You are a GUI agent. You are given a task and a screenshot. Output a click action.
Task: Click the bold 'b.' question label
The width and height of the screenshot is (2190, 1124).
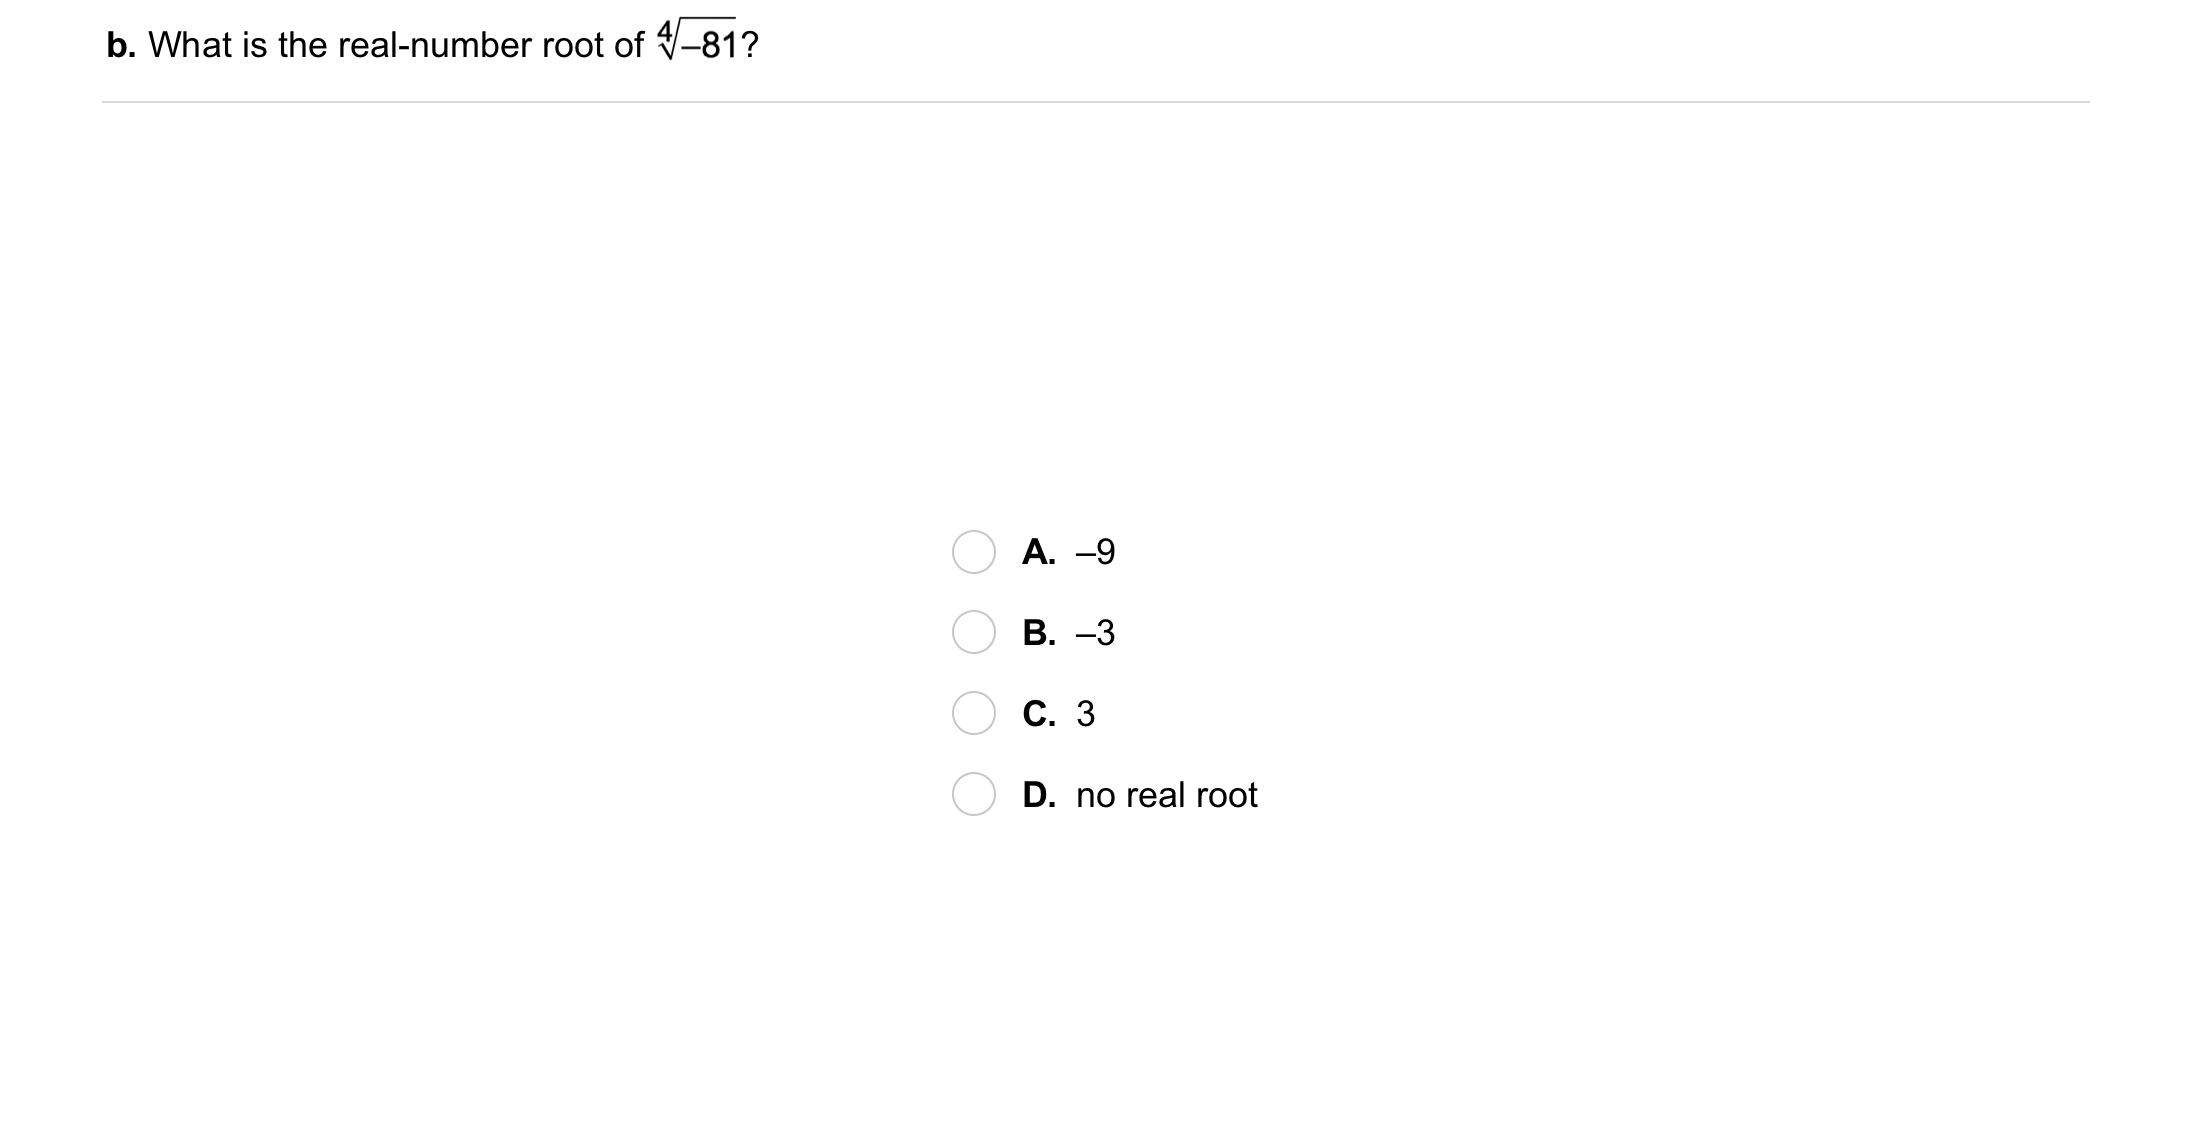(x=121, y=45)
